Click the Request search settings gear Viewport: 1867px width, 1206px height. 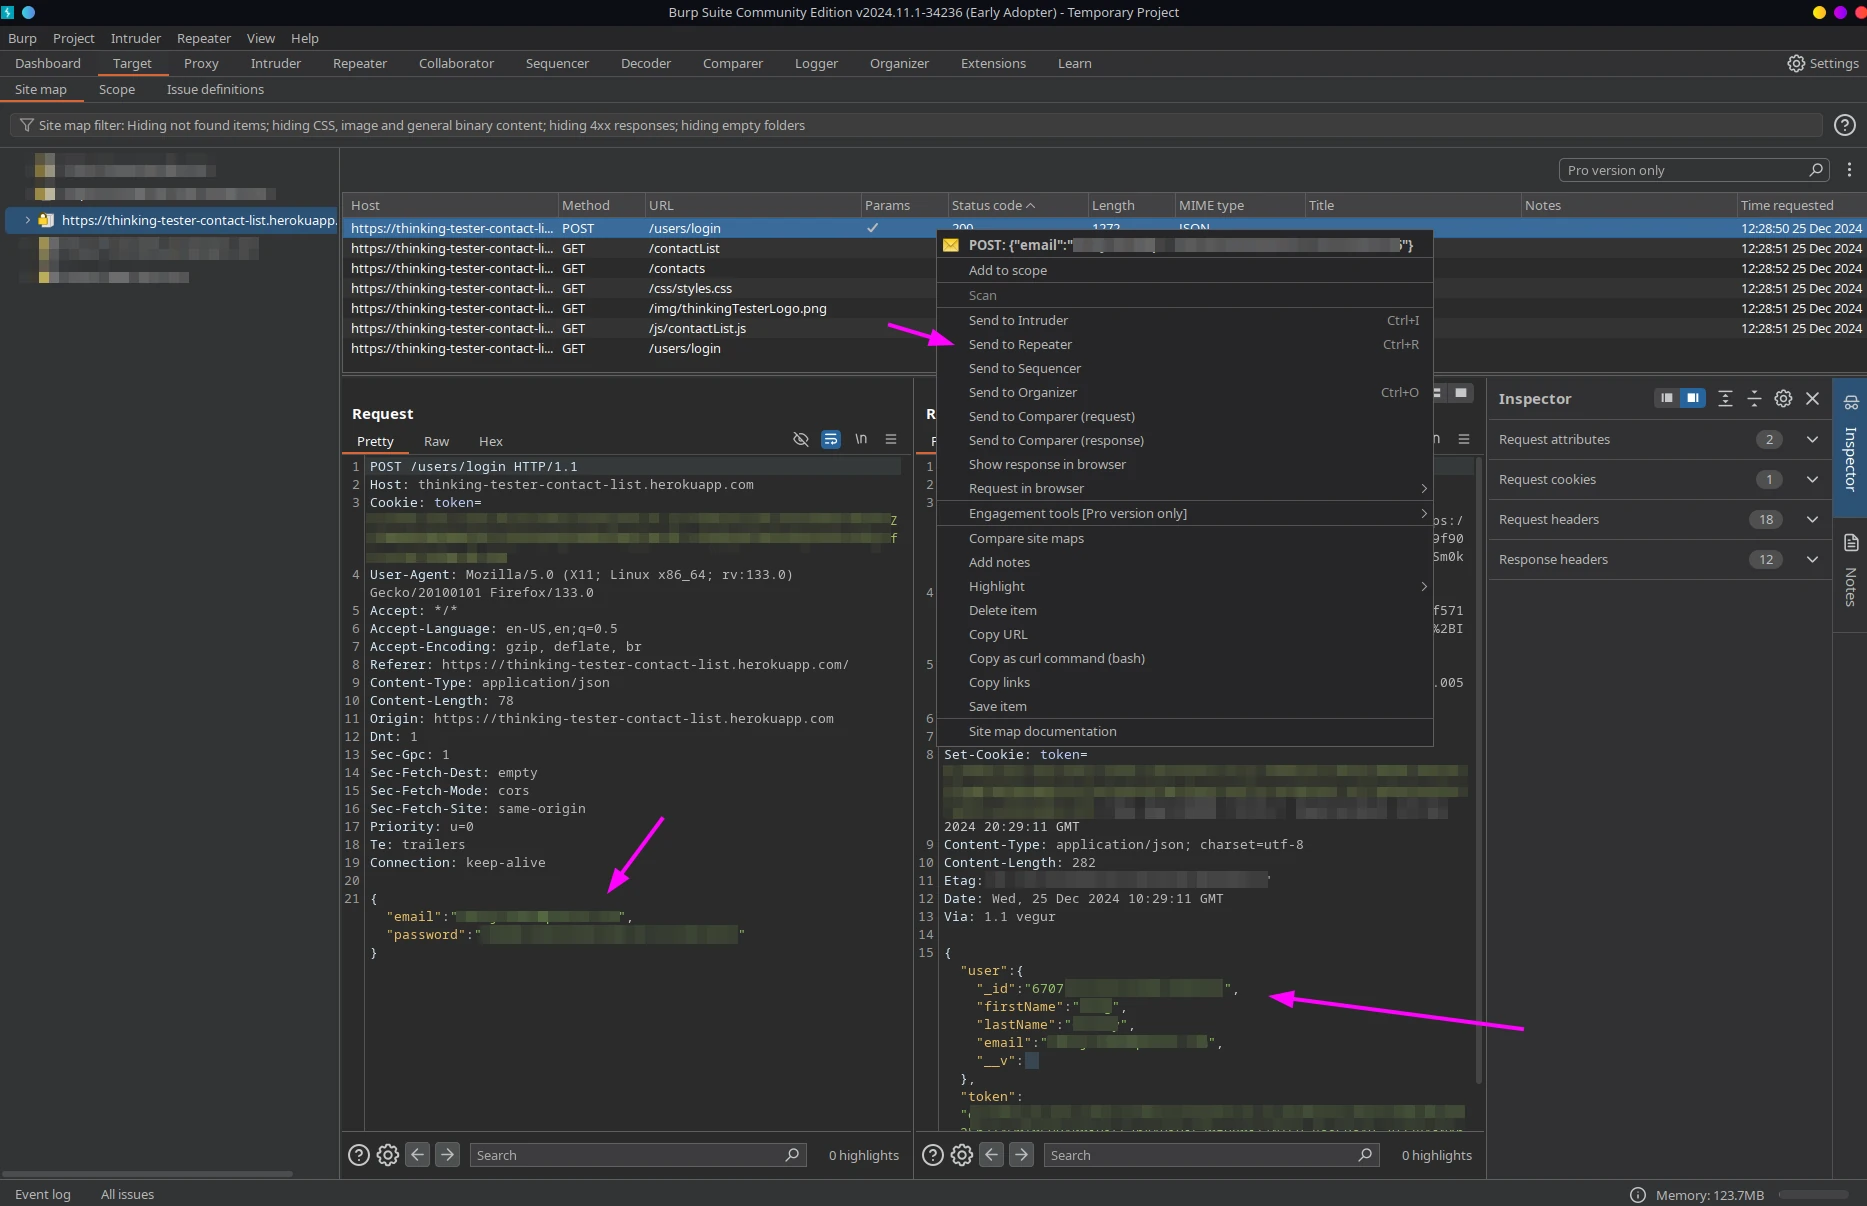[388, 1155]
